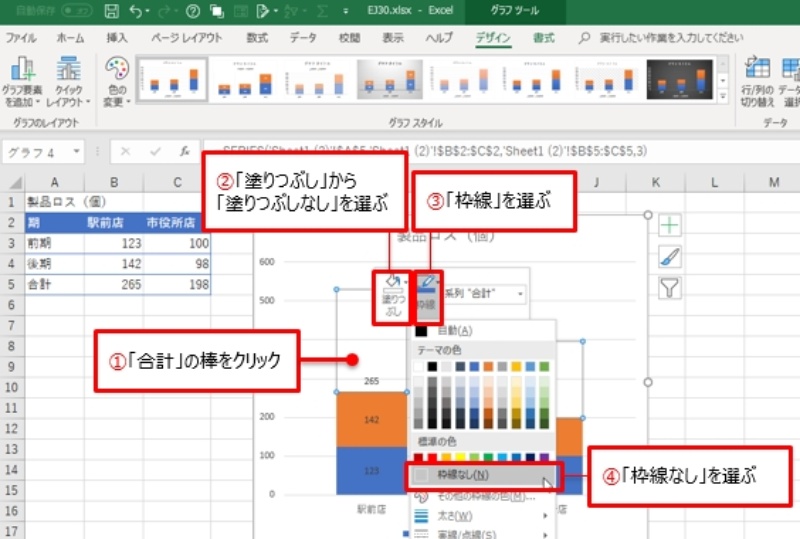The image size is (800, 539).
Task: Toggle the AutoSave switch
Action: click(77, 12)
